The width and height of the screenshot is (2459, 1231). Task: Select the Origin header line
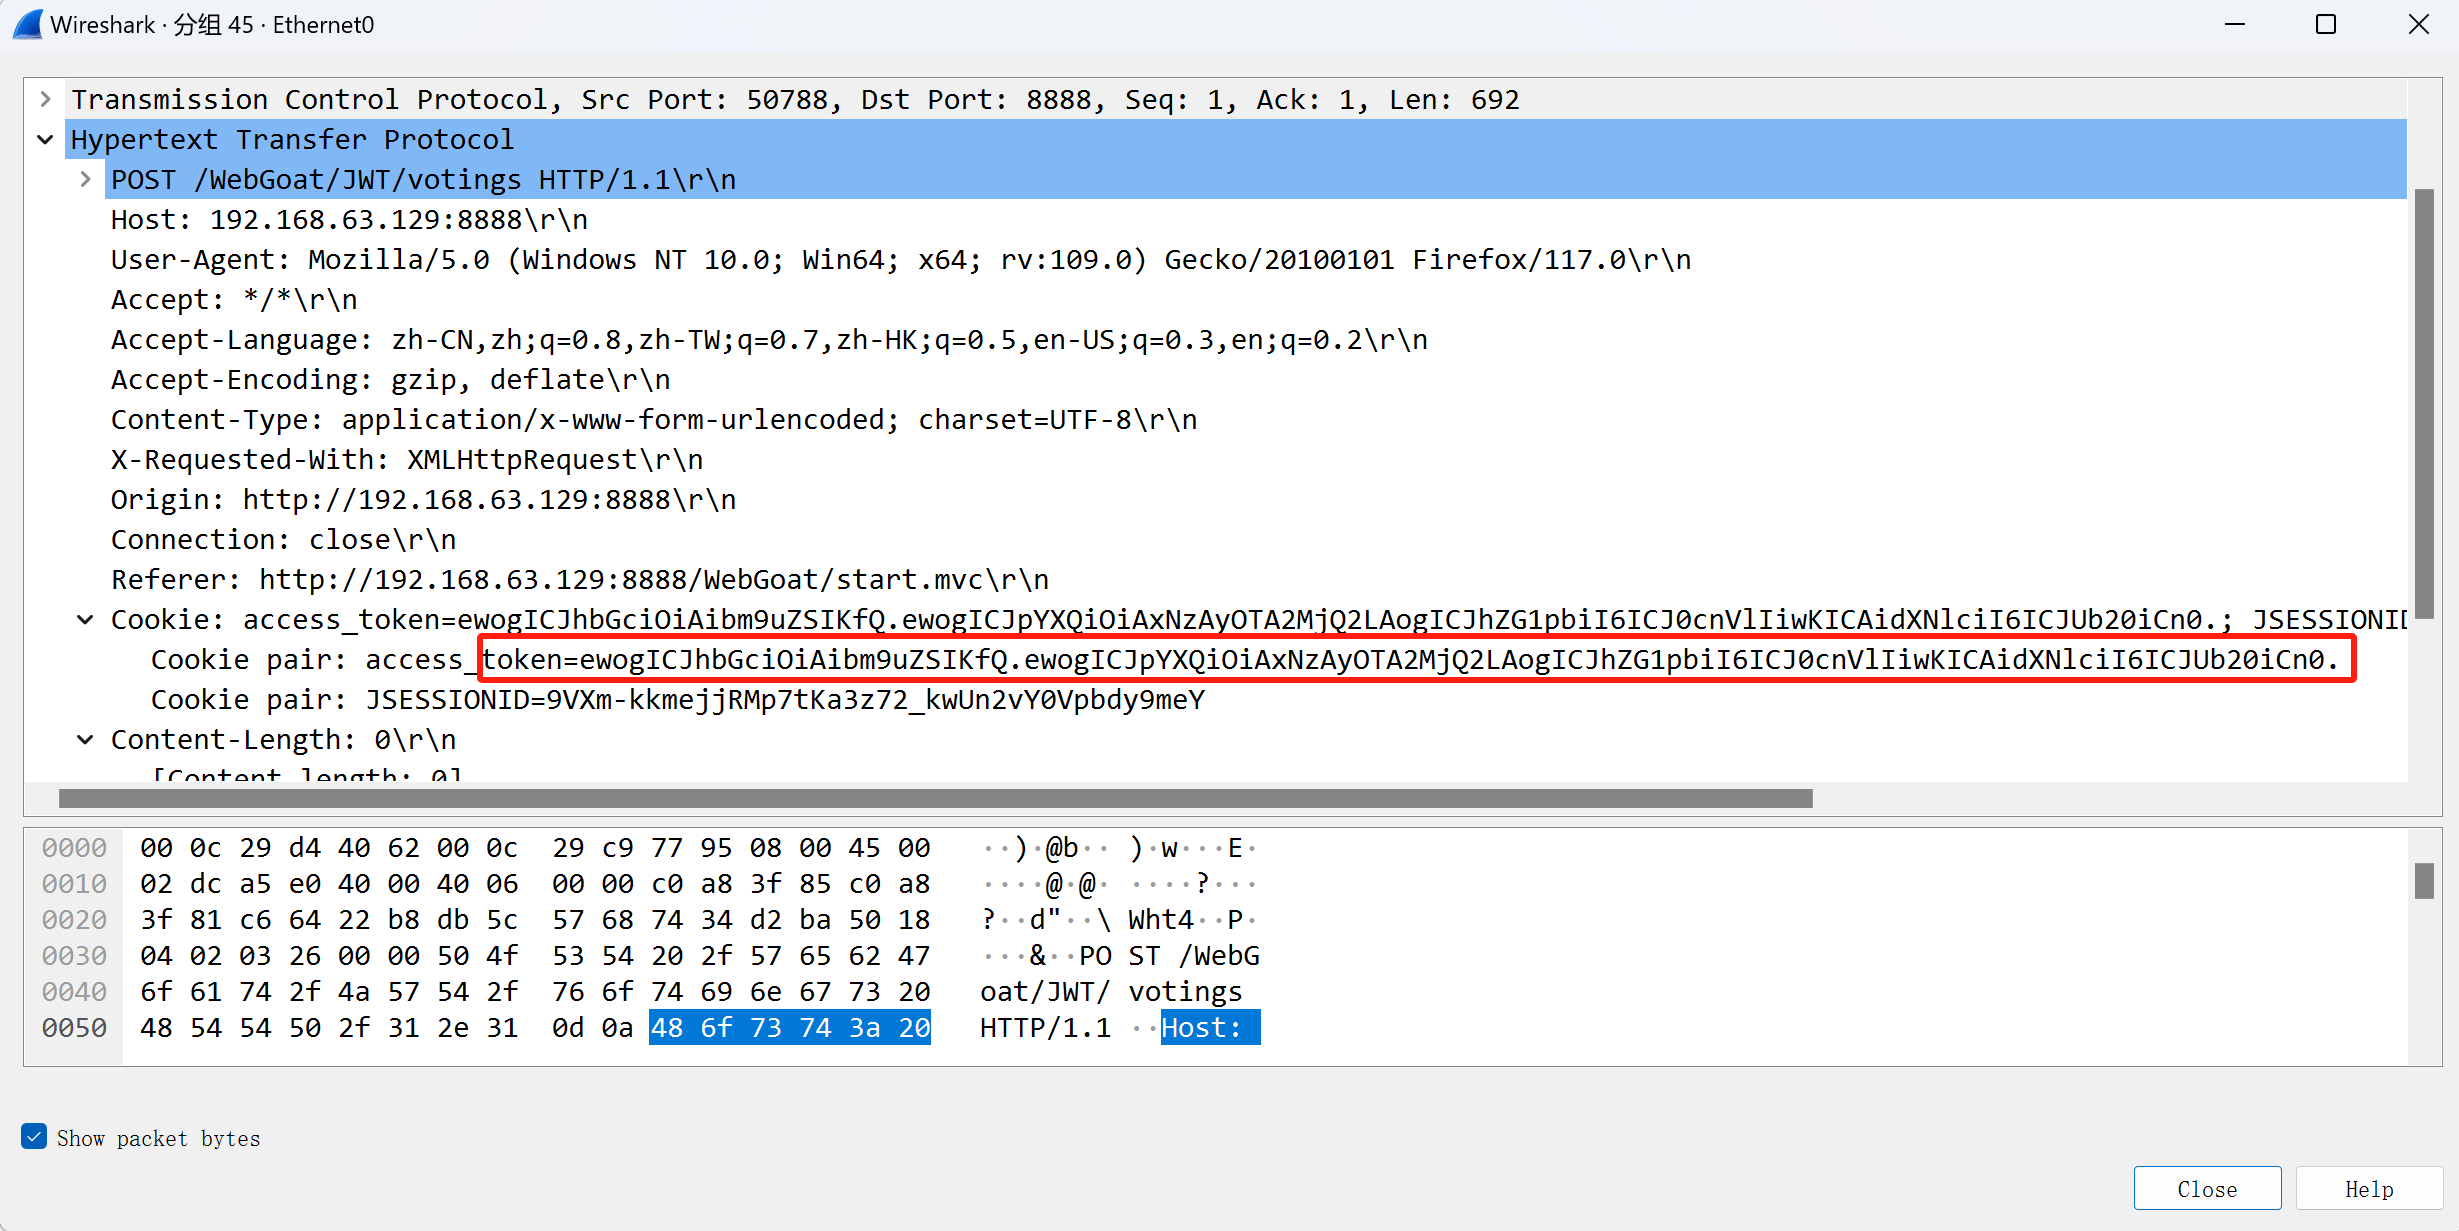coord(423,499)
